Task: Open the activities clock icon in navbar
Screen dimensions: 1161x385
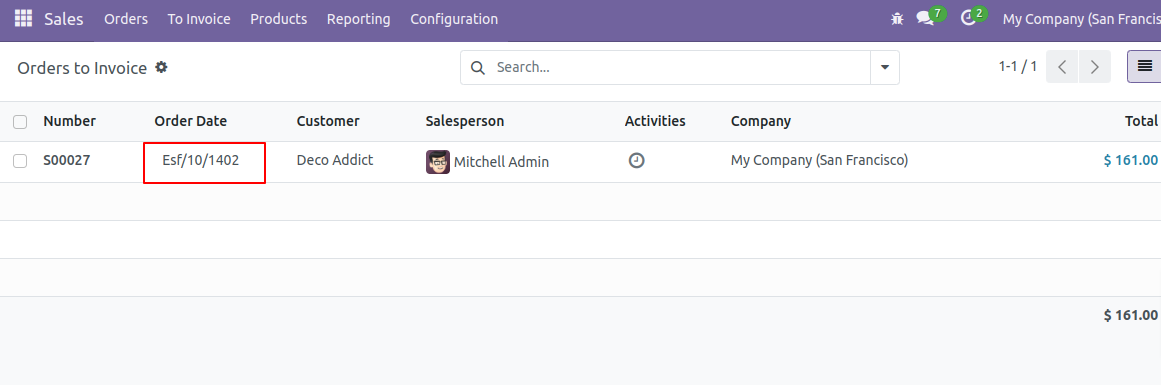Action: tap(968, 19)
